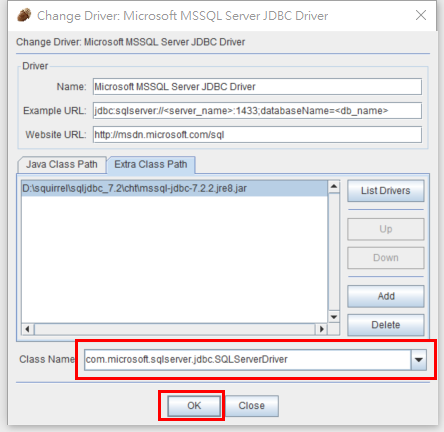Viewport: 444px width, 432px height.
Task: Add a new jar file with Add
Action: click(x=386, y=296)
